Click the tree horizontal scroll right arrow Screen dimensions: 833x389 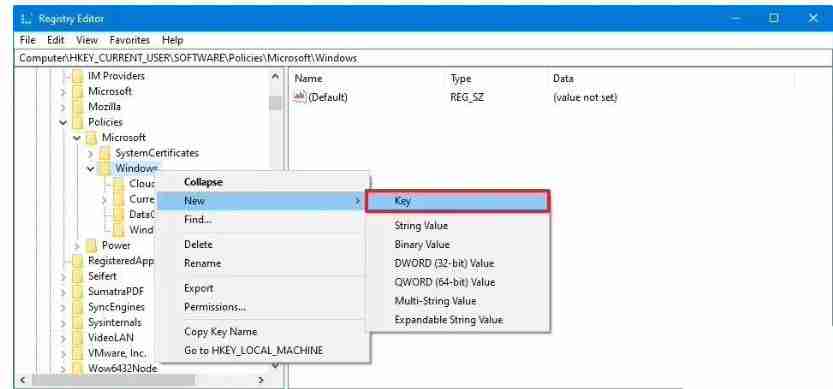click(x=261, y=380)
